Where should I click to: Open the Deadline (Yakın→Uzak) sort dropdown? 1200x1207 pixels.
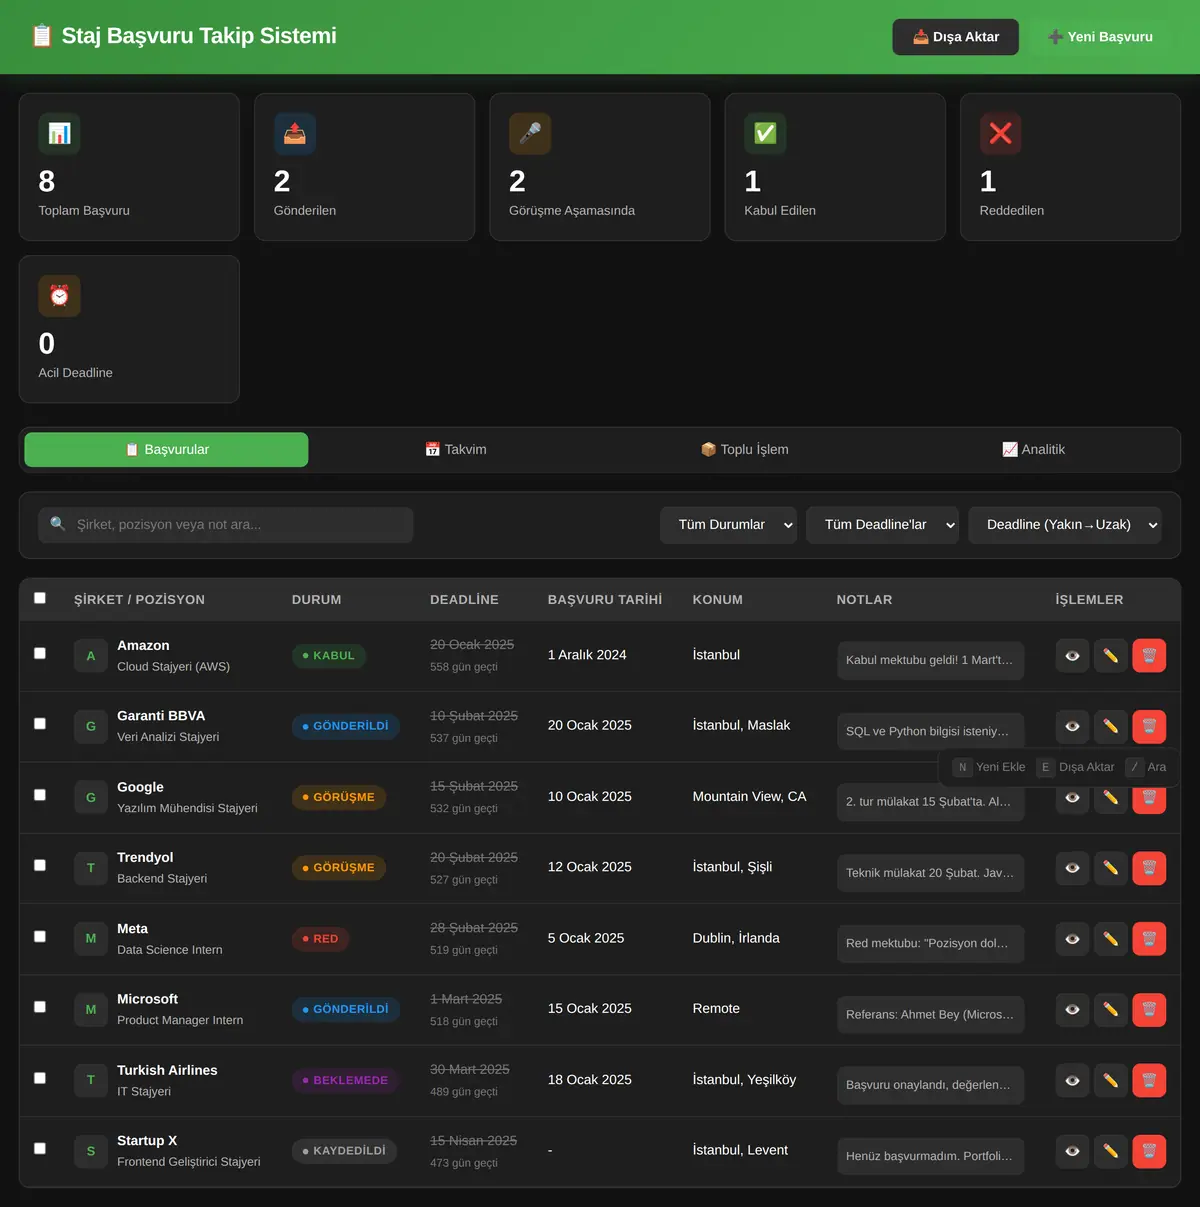1065,525
